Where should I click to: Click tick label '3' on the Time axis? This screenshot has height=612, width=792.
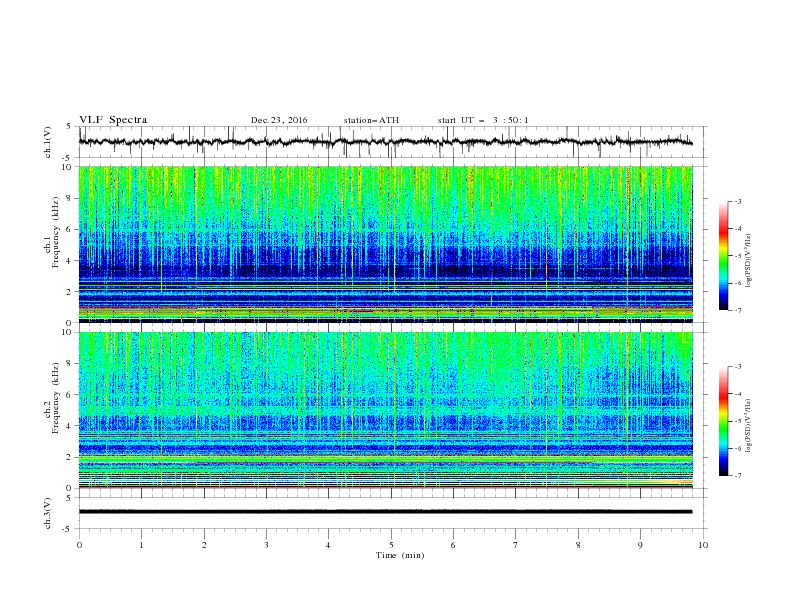pyautogui.click(x=266, y=545)
